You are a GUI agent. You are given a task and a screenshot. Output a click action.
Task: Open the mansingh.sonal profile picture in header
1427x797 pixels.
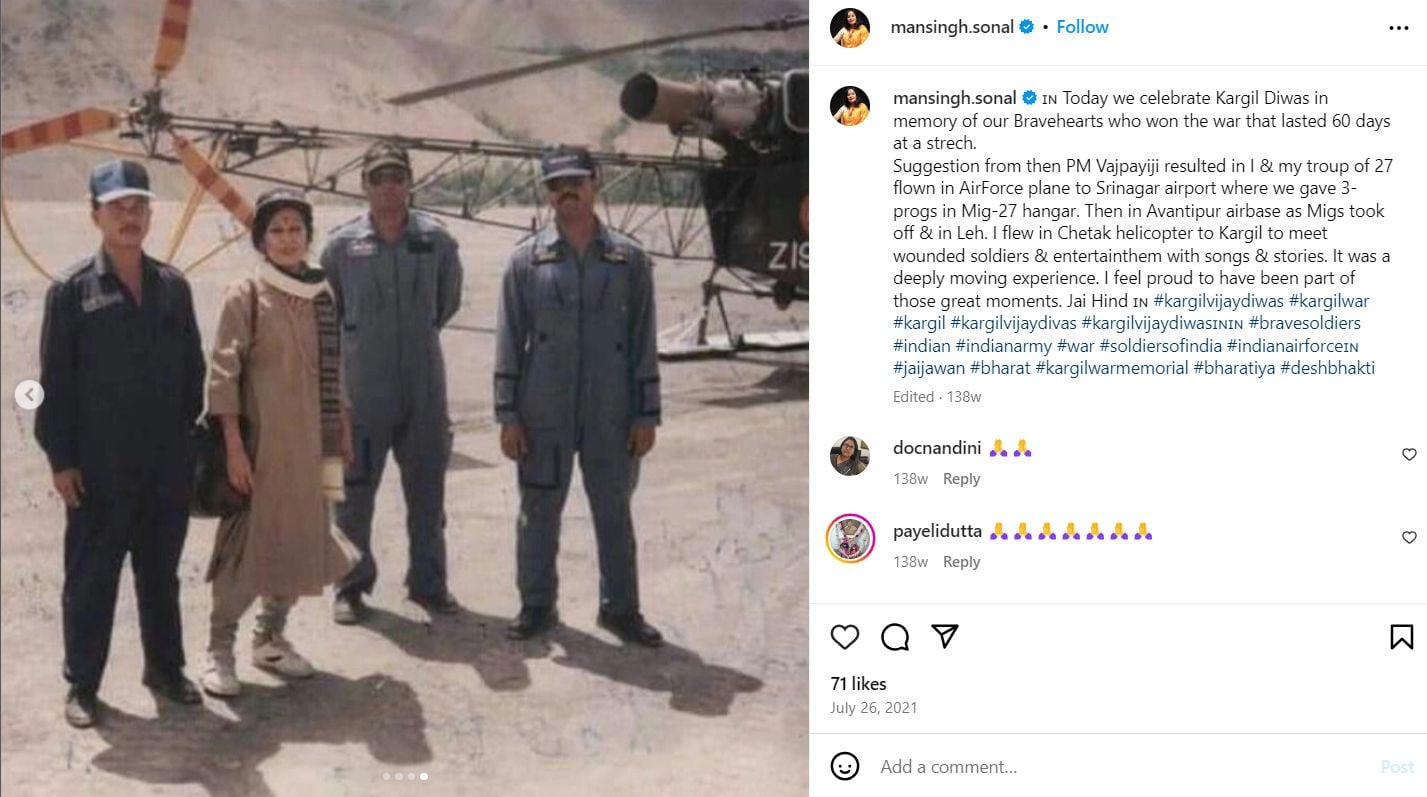click(x=850, y=28)
